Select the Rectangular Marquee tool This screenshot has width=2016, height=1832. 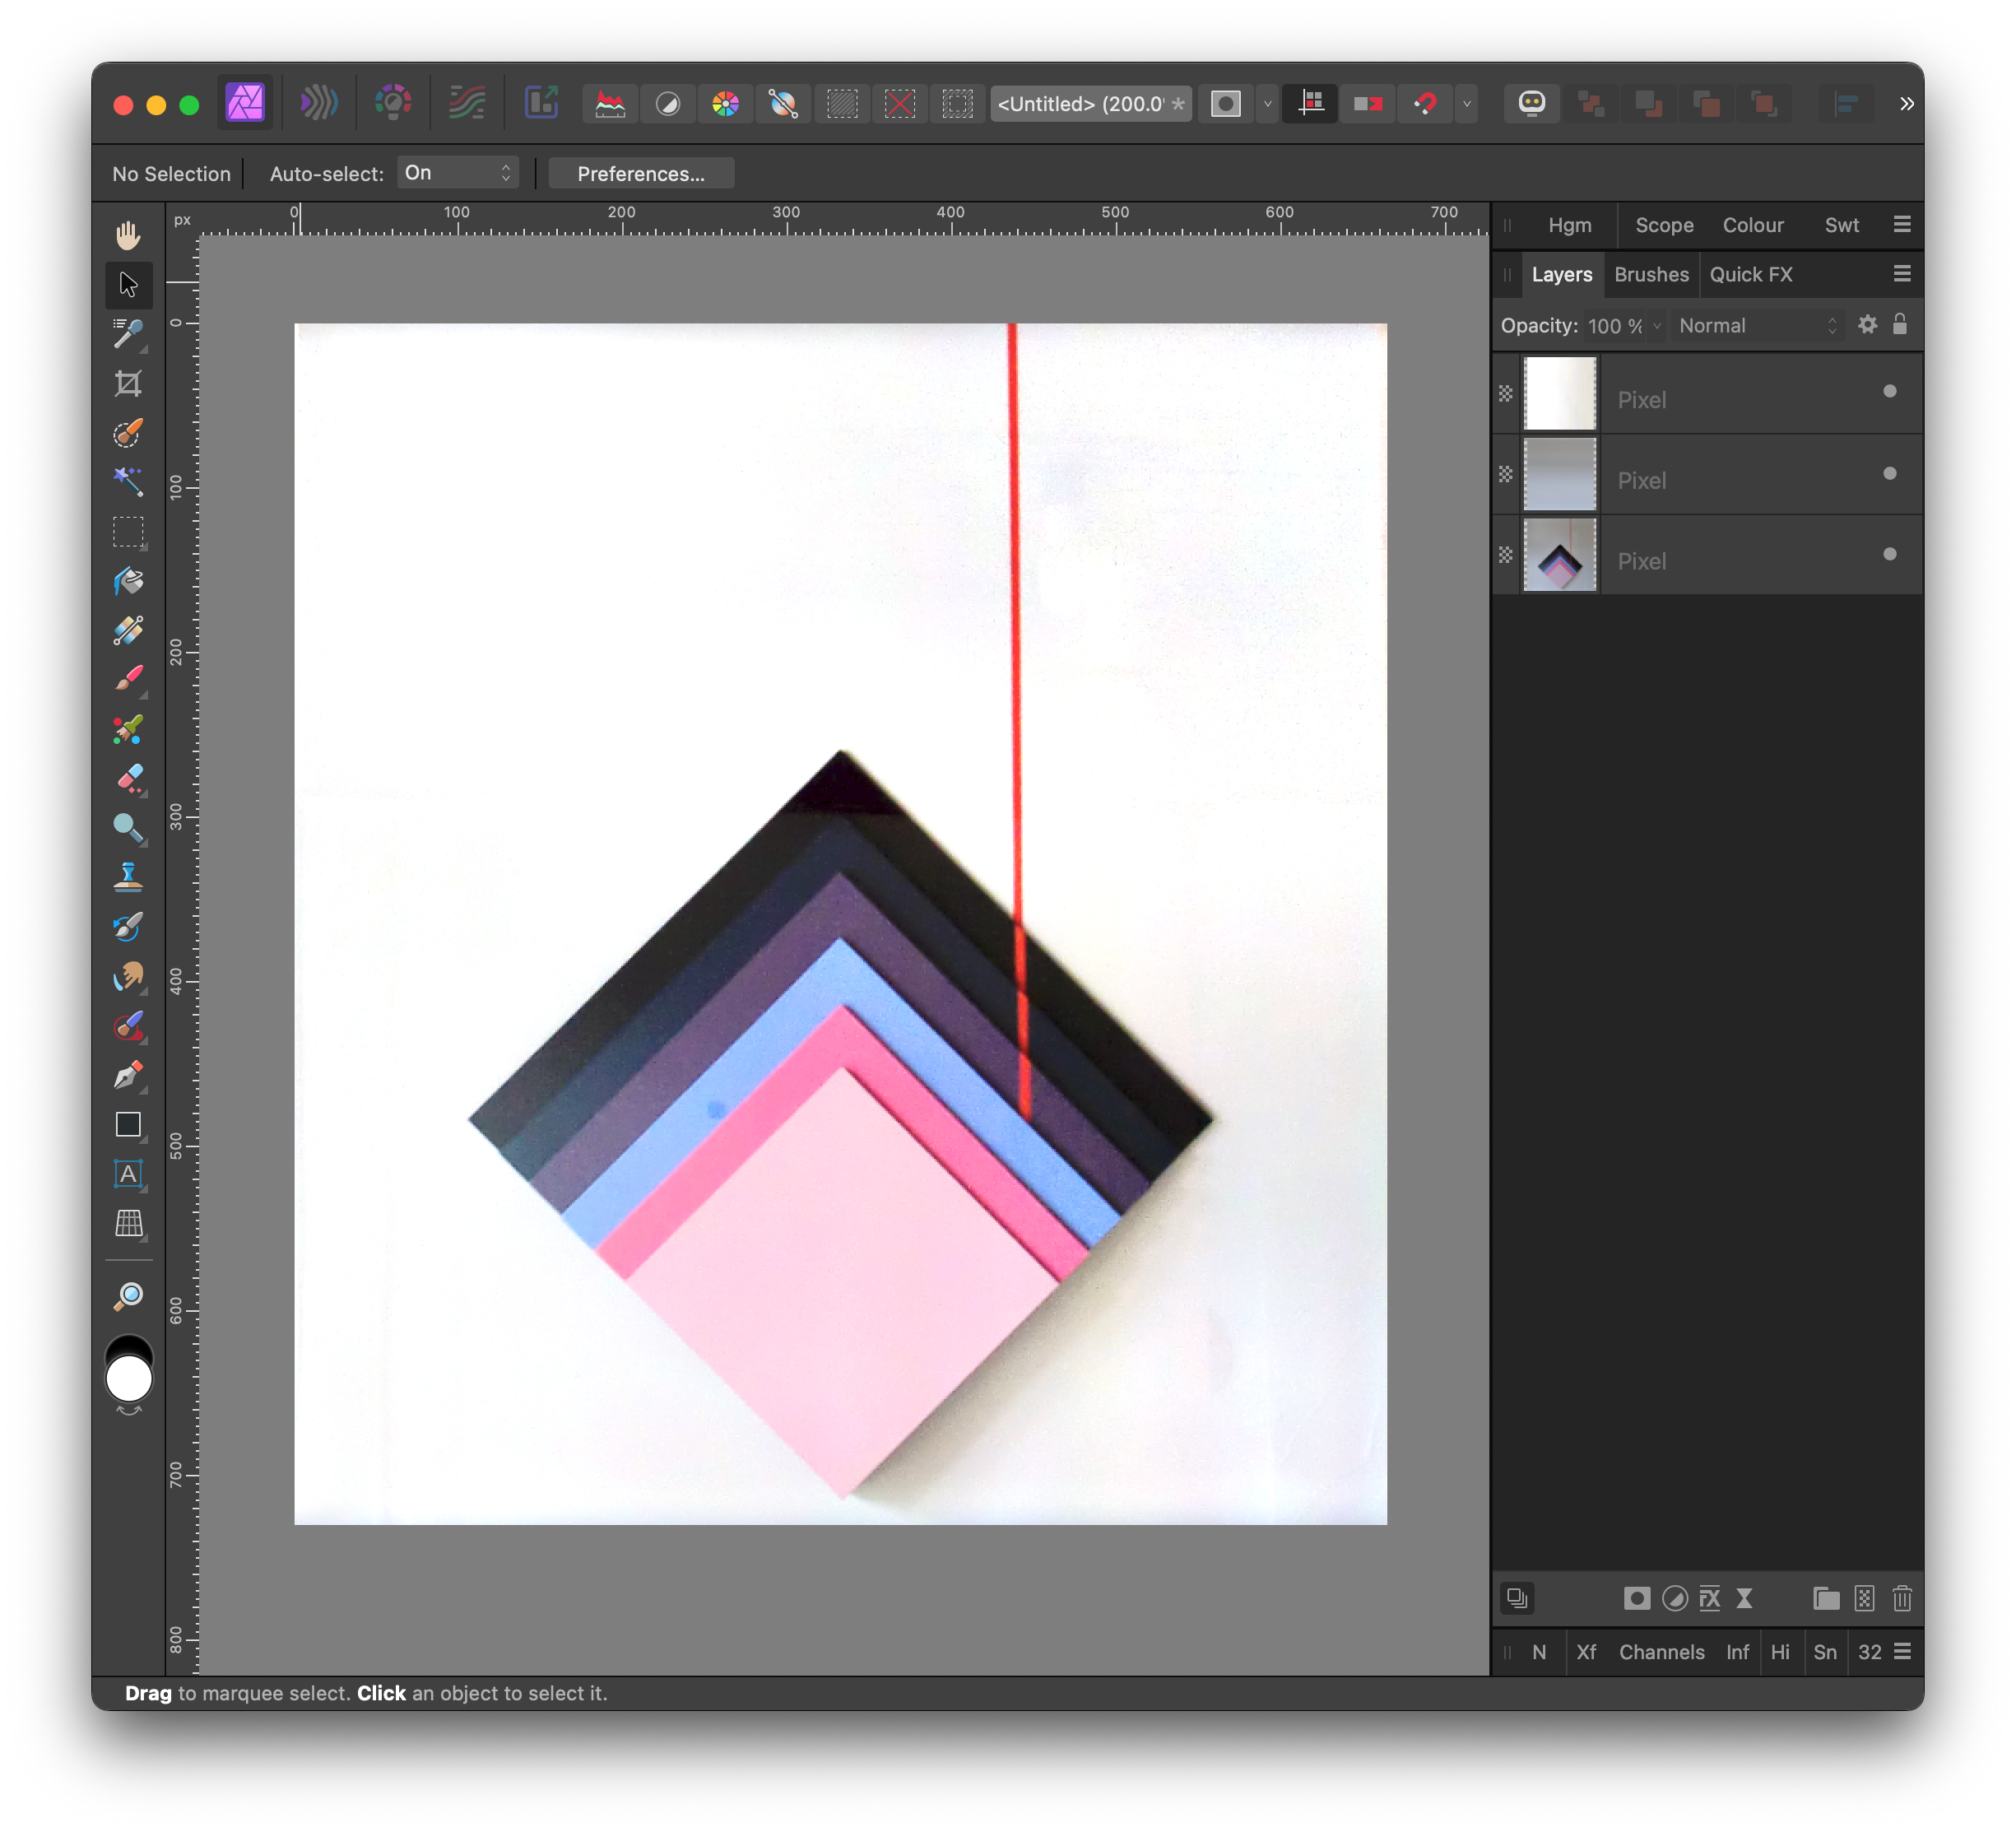pyautogui.click(x=128, y=531)
